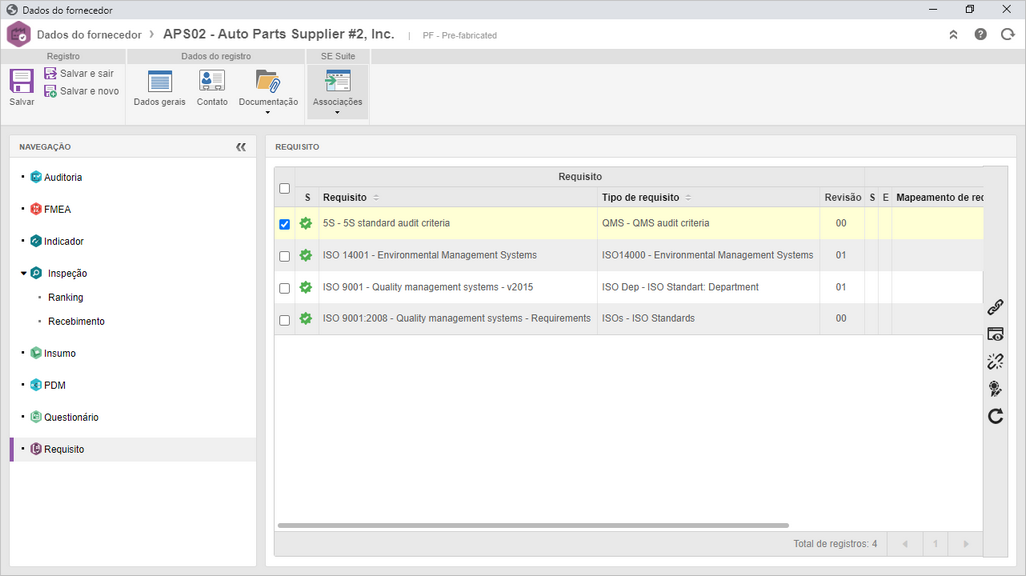Click status icon of ISO 9001 v2015 row
The height and width of the screenshot is (576, 1026).
pyautogui.click(x=306, y=287)
